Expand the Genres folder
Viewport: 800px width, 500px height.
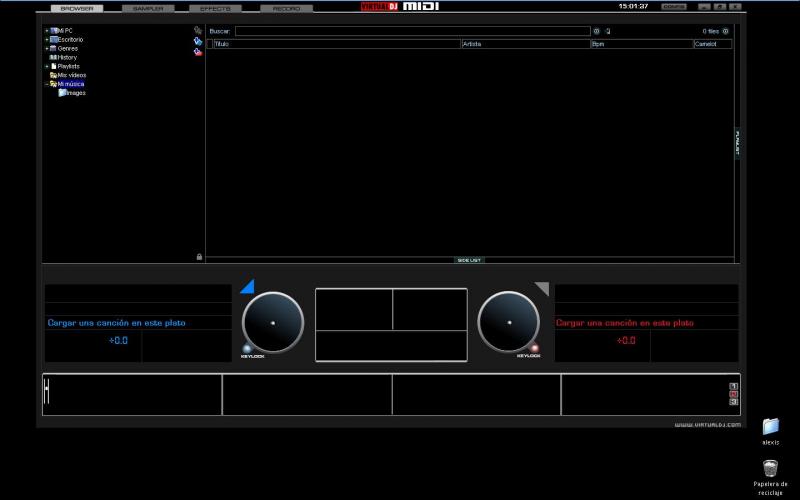(x=46, y=48)
